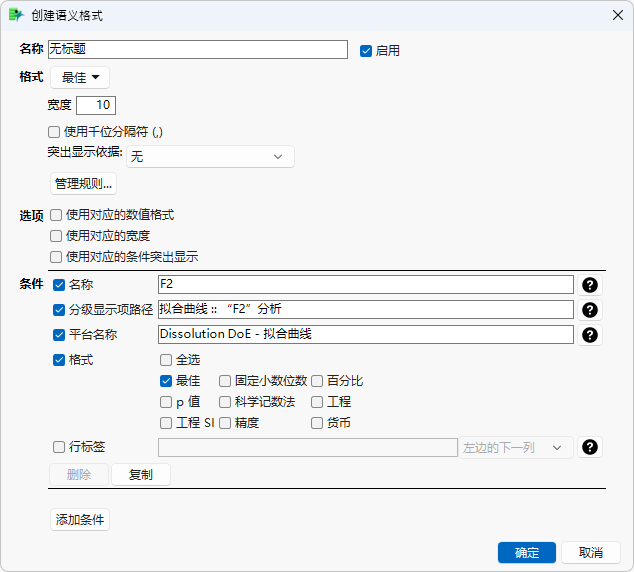
Task: Open help for 行标签 condition
Action: point(590,447)
